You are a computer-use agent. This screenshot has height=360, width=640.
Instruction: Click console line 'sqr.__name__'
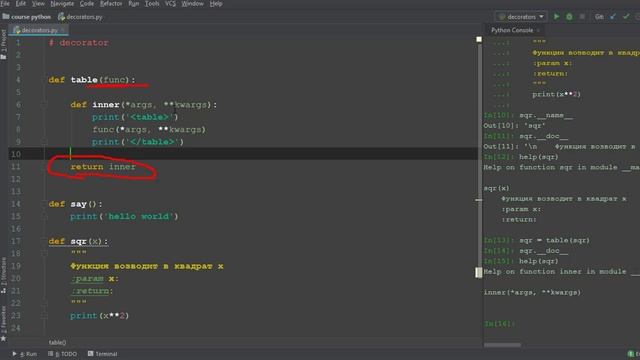coord(546,116)
